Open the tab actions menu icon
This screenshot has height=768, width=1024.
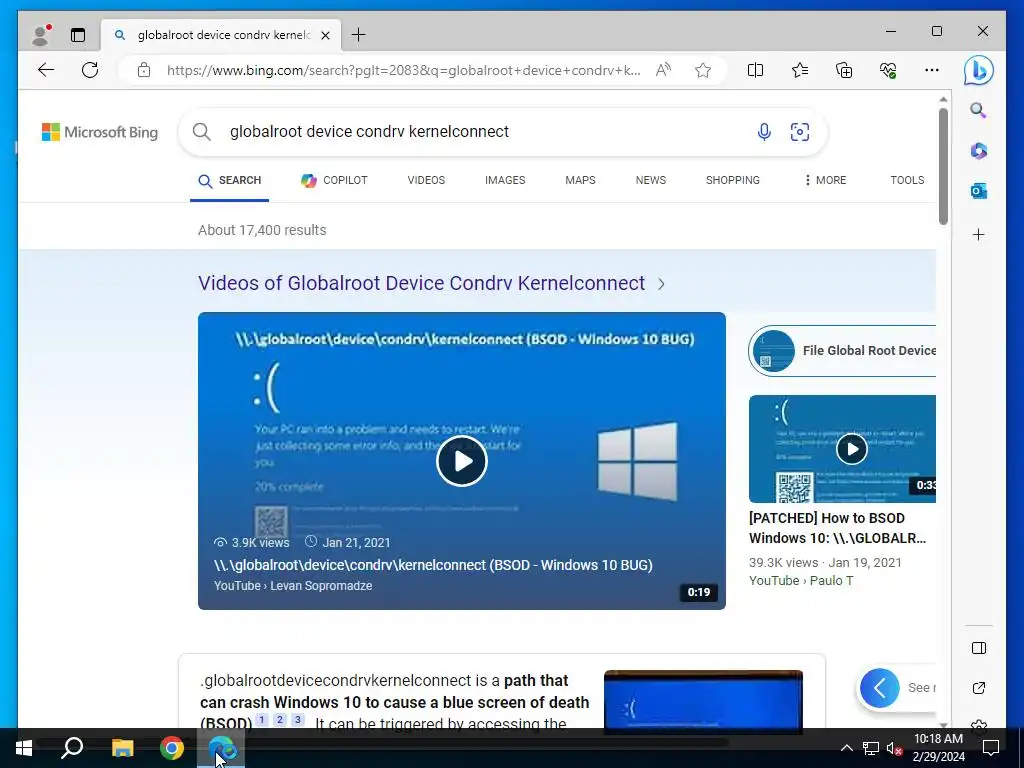78,35
